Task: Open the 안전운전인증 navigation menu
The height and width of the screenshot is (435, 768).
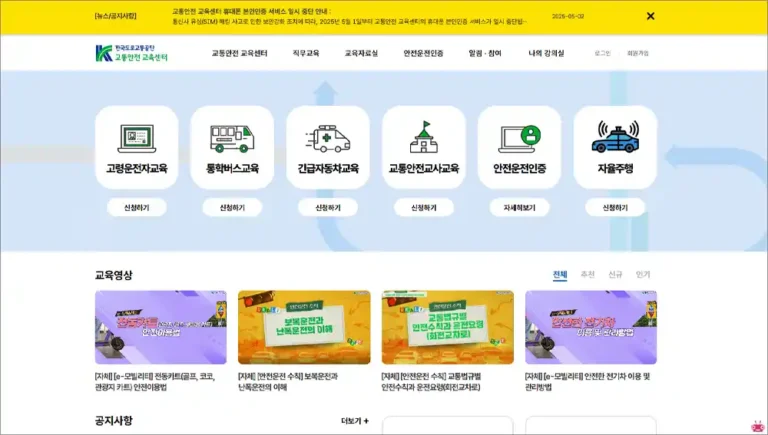Action: (x=423, y=53)
